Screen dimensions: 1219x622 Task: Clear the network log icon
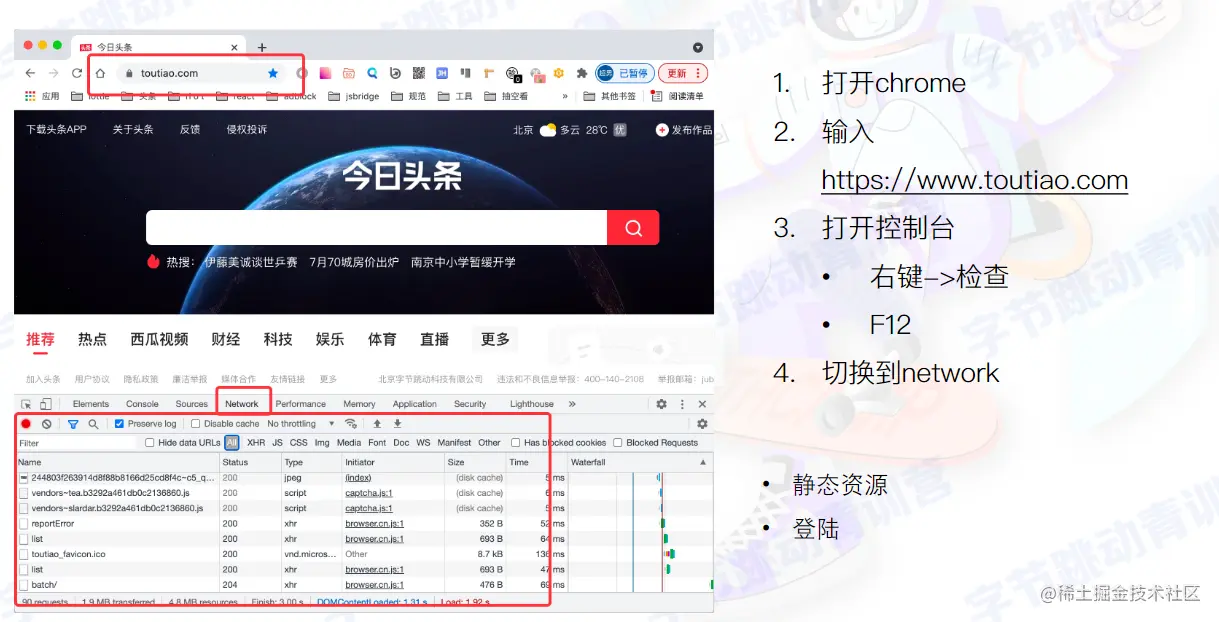[x=46, y=424]
